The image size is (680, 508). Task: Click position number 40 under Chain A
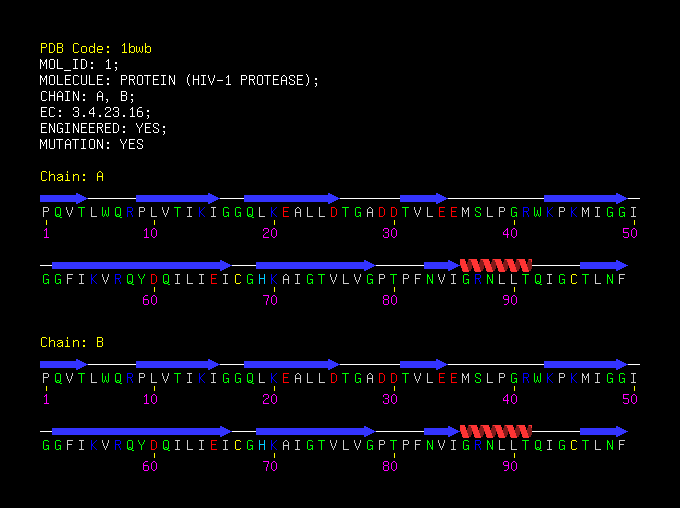tap(510, 233)
